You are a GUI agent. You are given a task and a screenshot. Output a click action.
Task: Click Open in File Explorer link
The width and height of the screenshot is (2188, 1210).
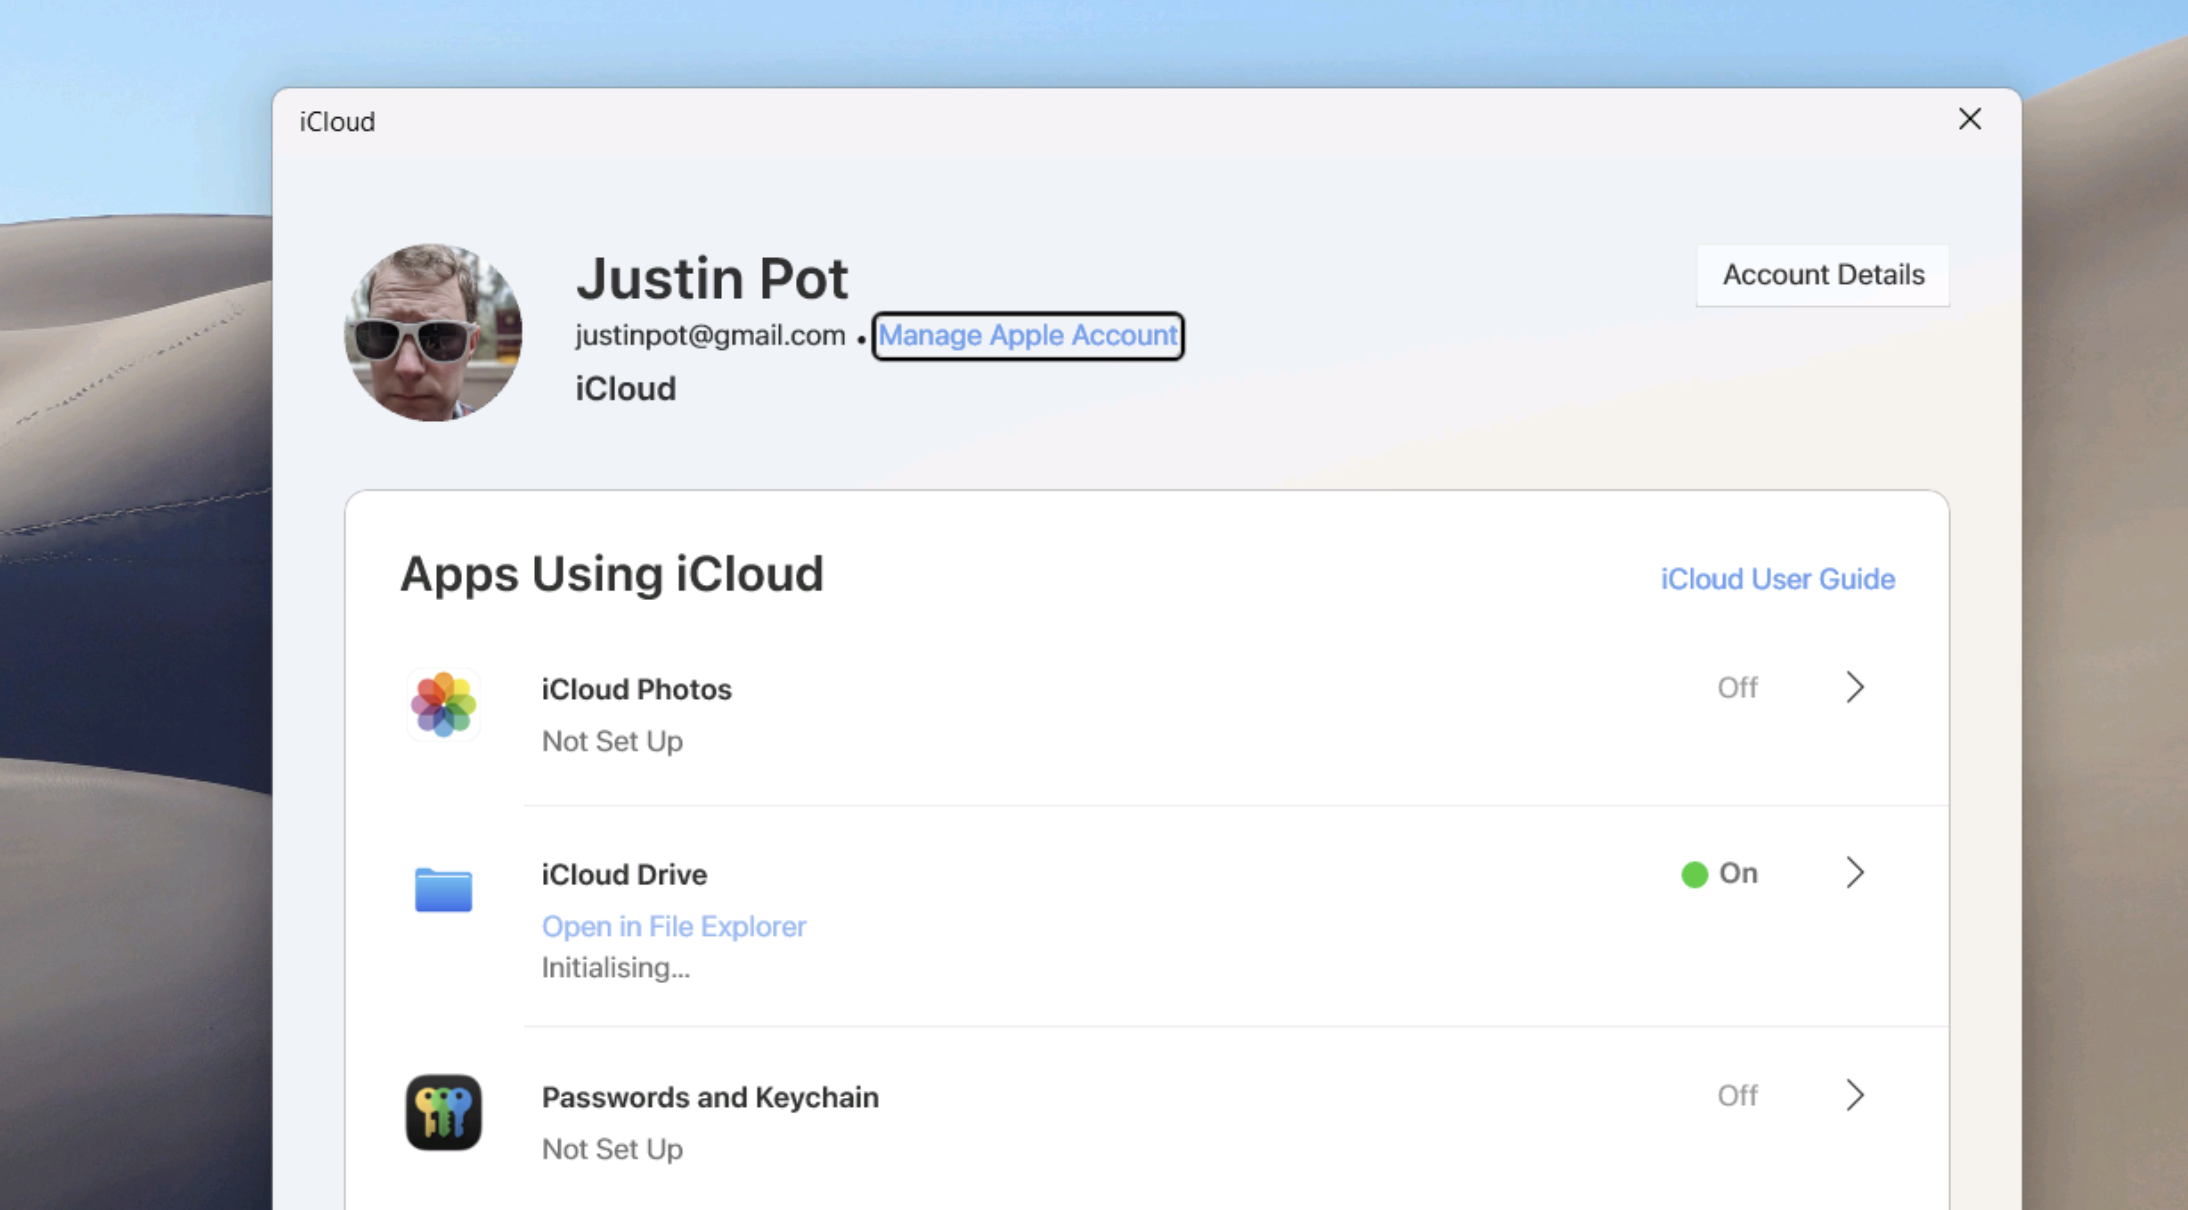click(x=674, y=927)
